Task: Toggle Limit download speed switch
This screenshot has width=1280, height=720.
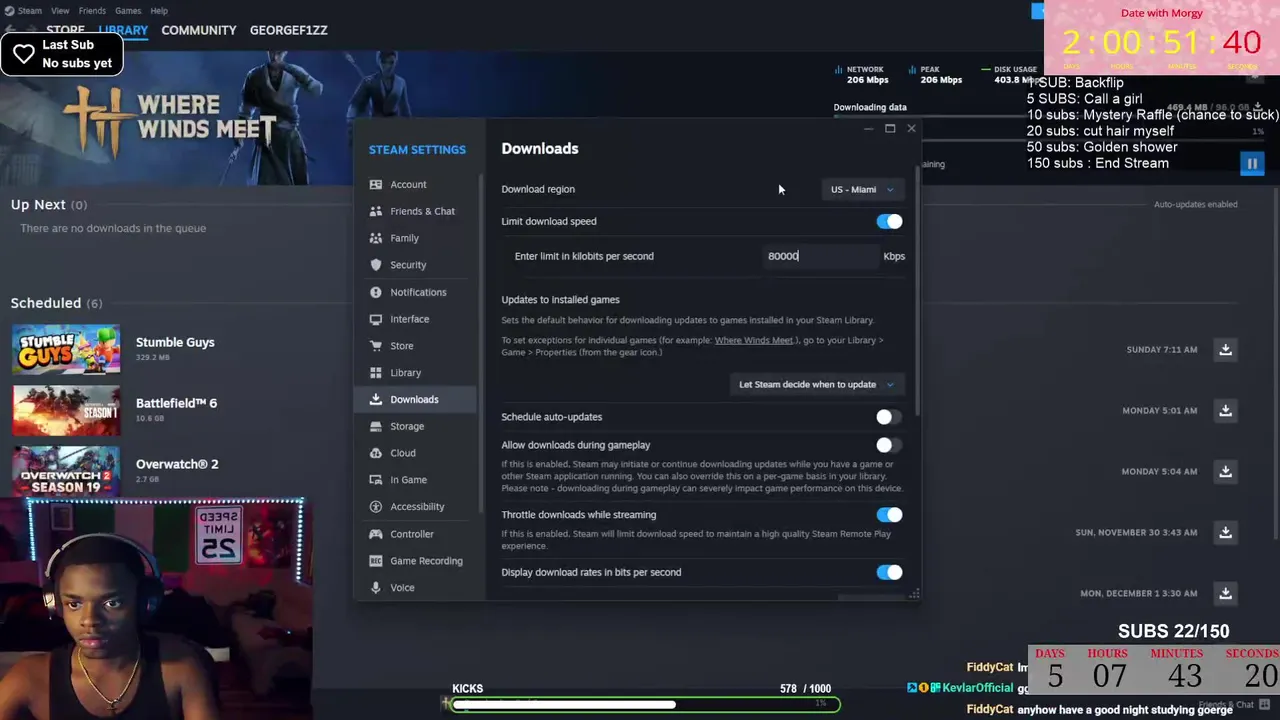Action: point(889,222)
